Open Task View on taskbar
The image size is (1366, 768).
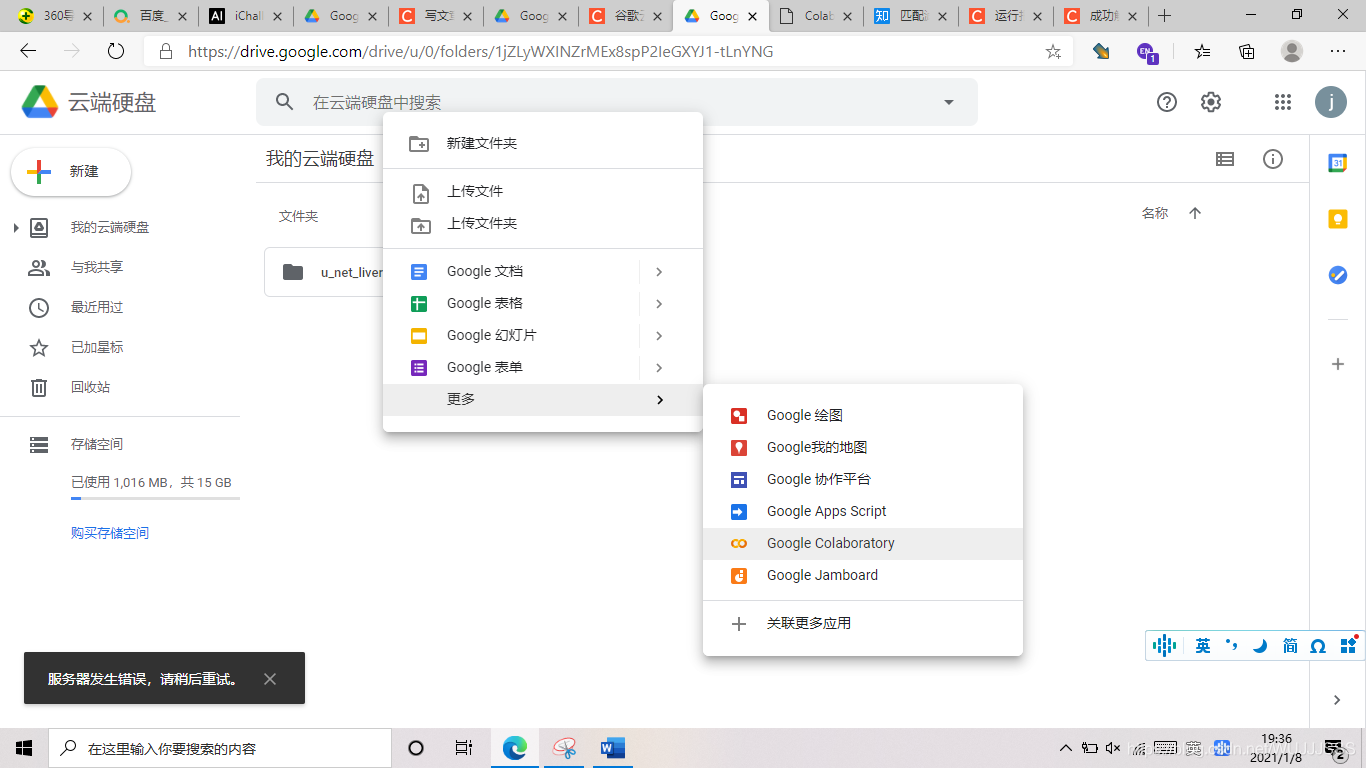click(464, 748)
